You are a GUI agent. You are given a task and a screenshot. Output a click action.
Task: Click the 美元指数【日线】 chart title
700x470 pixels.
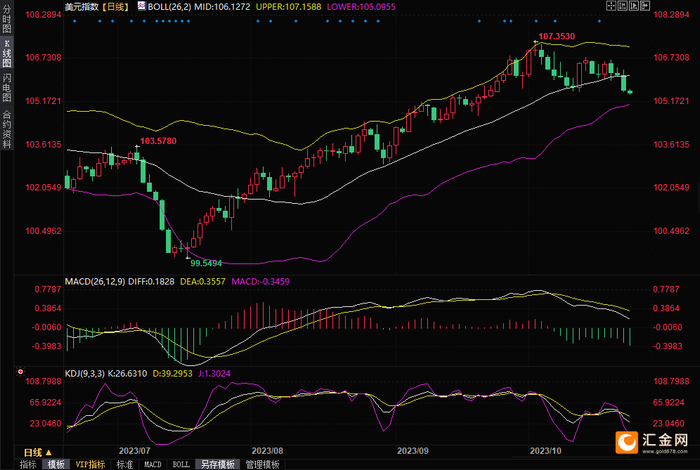click(x=98, y=7)
